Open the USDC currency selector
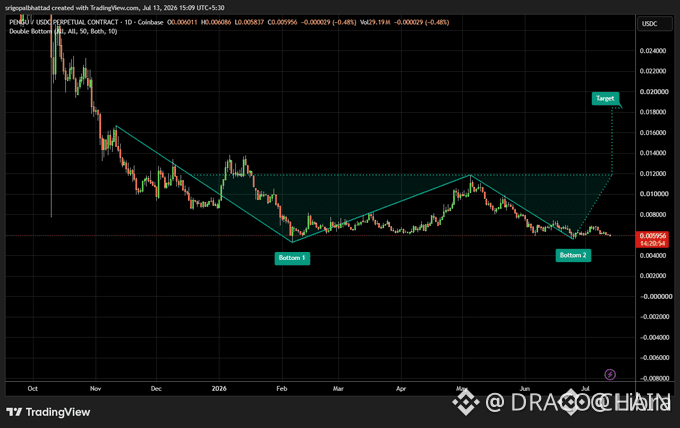The image size is (680, 428). pyautogui.click(x=654, y=23)
